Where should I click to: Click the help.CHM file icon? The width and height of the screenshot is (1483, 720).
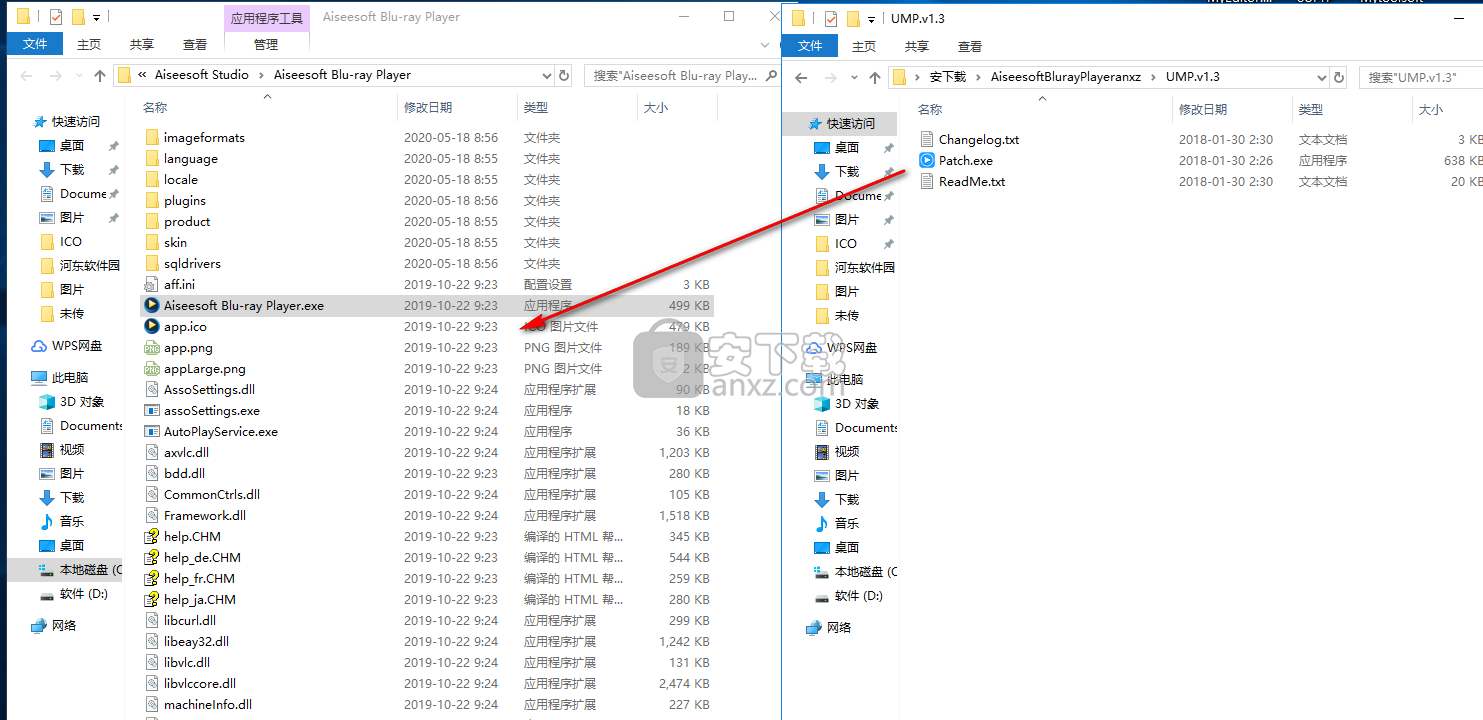pyautogui.click(x=152, y=537)
